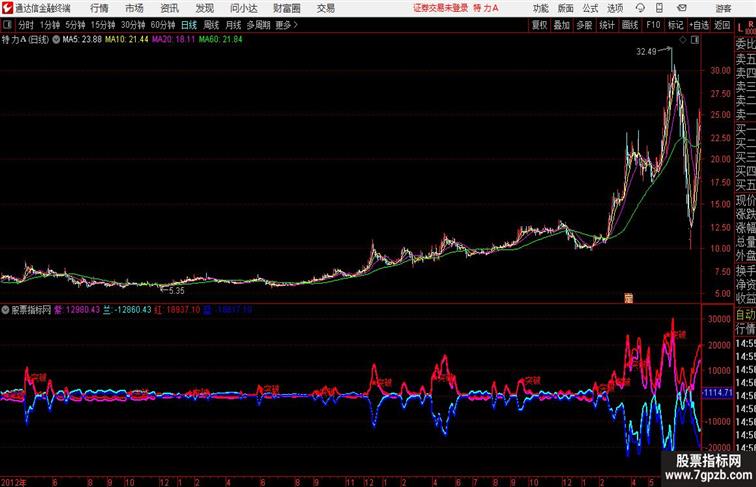Click the 叠加 overlay button
This screenshot has height=487, width=756.
click(x=562, y=25)
